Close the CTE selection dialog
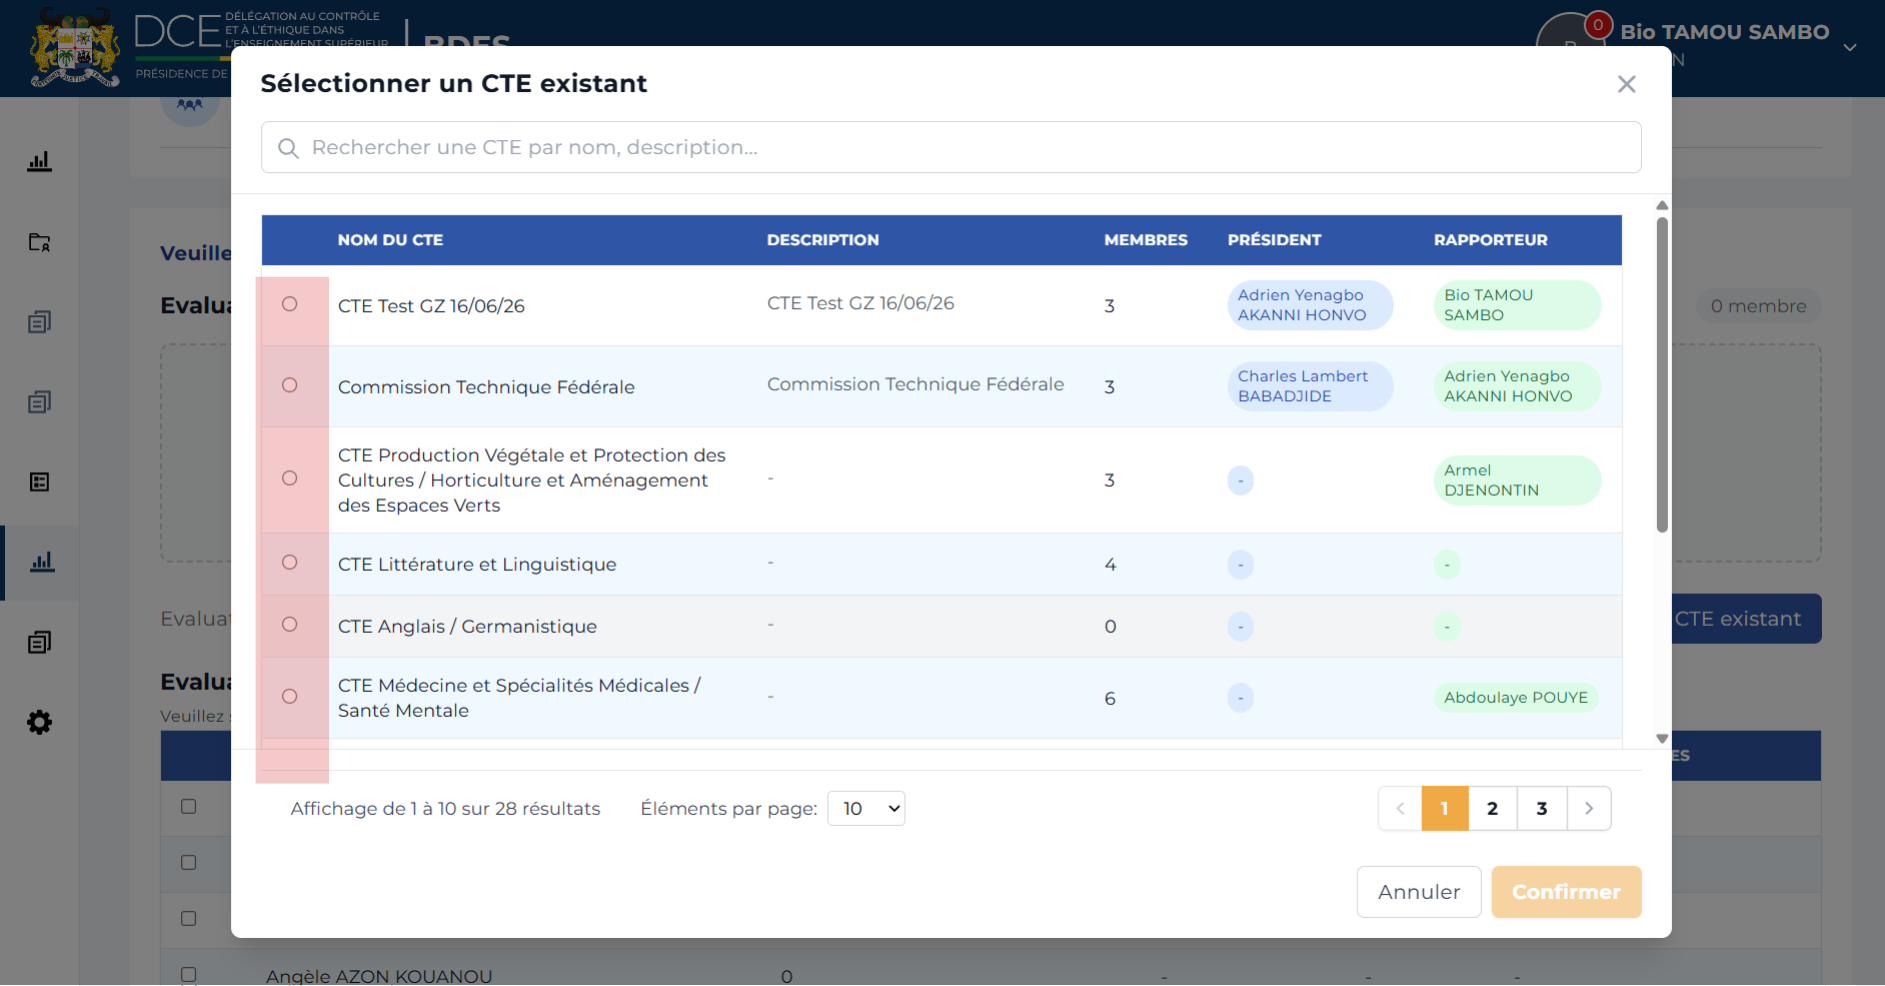 pyautogui.click(x=1627, y=84)
